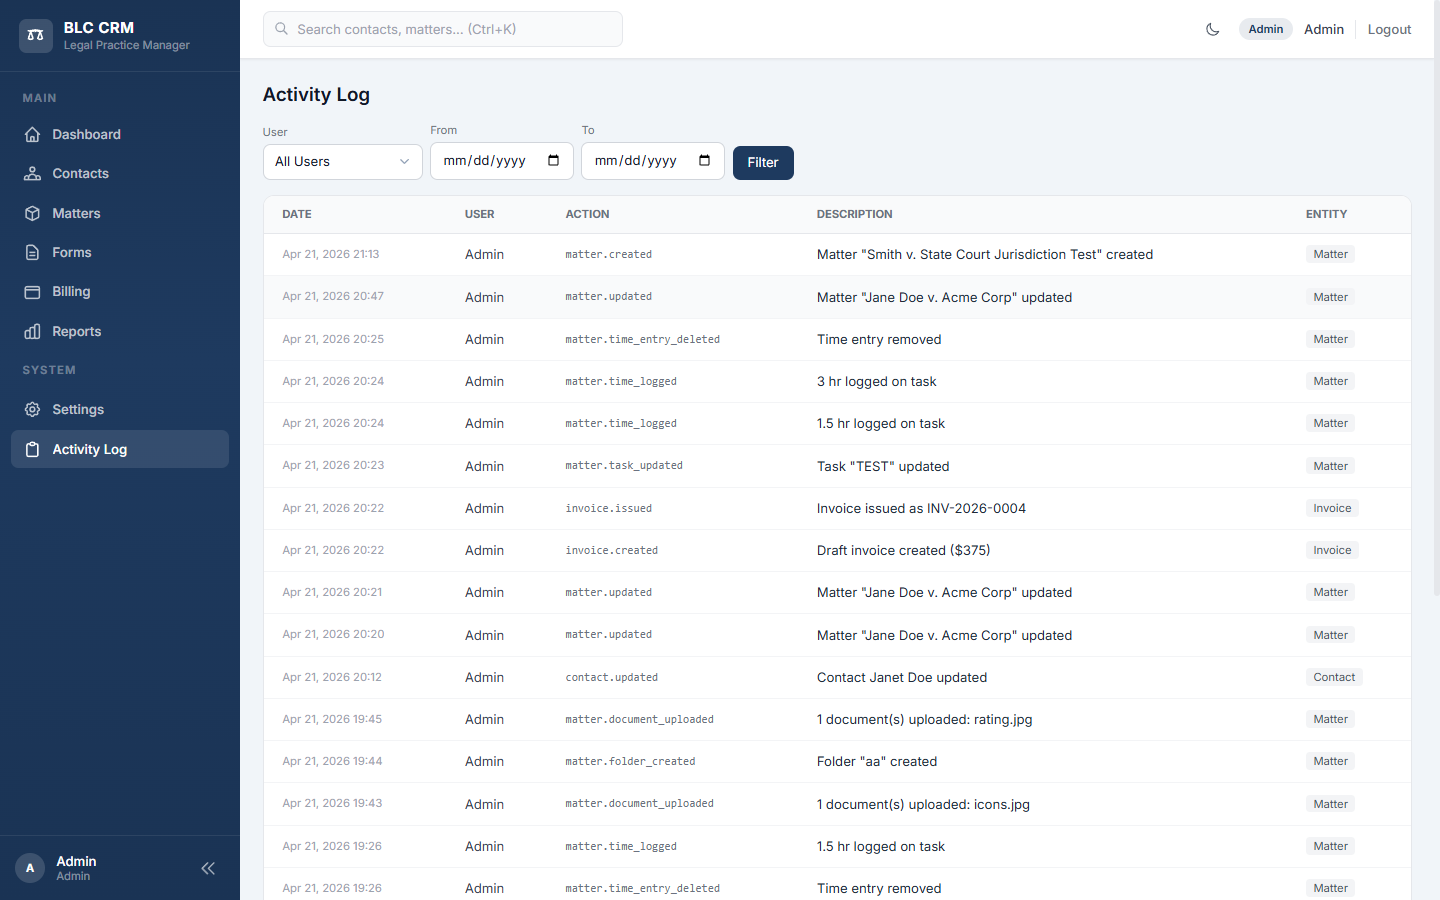Click the Billing card icon
1440x900 pixels.
[33, 291]
